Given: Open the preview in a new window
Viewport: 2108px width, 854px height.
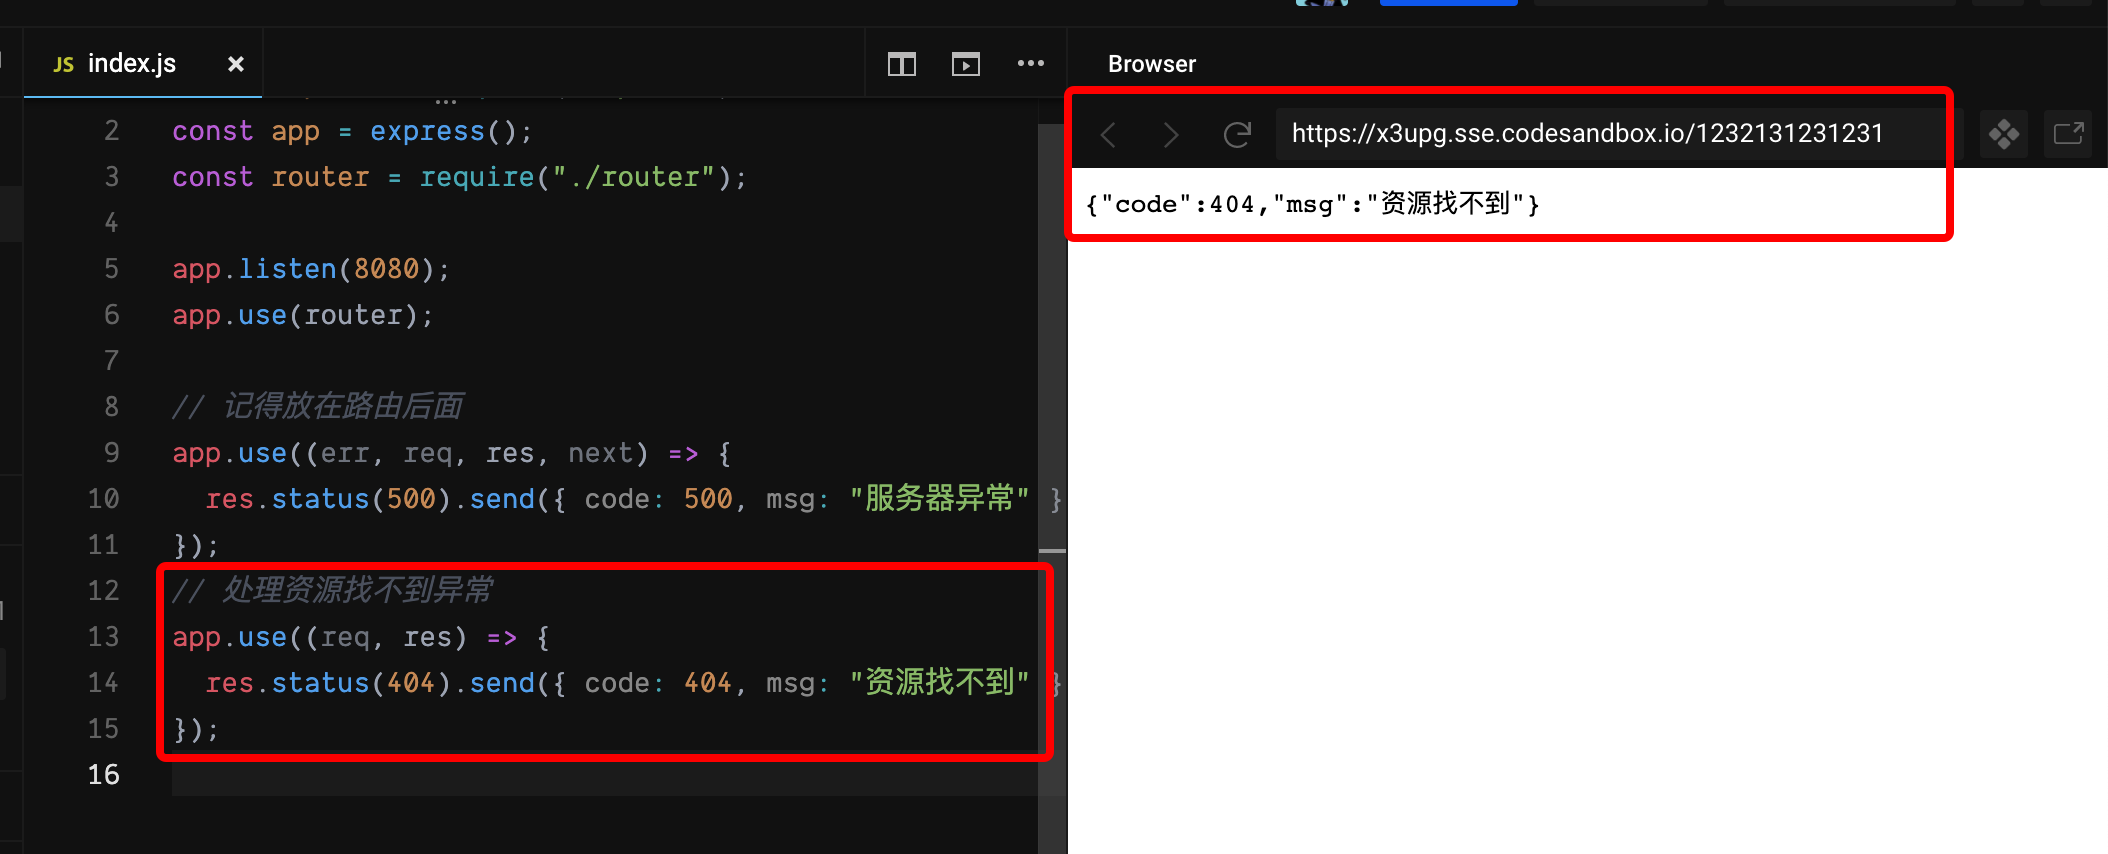Looking at the screenshot, I should coord(2068,134).
